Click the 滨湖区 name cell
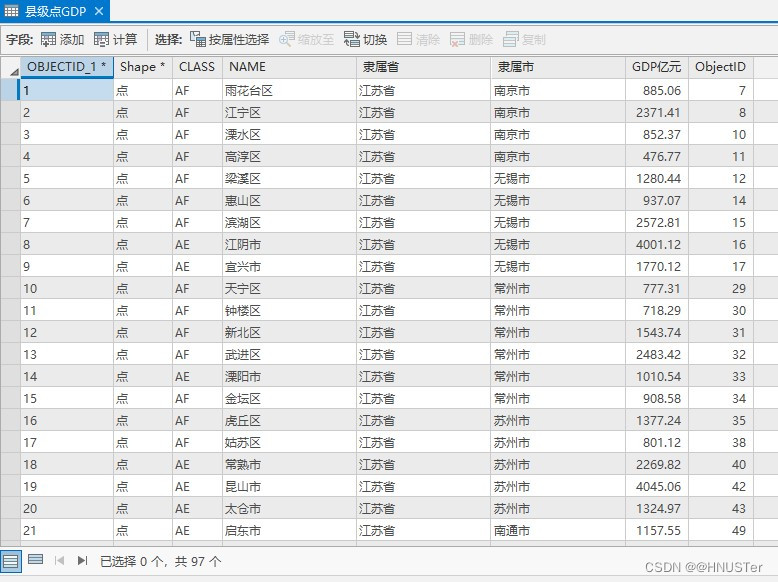The image size is (778, 582). point(289,223)
